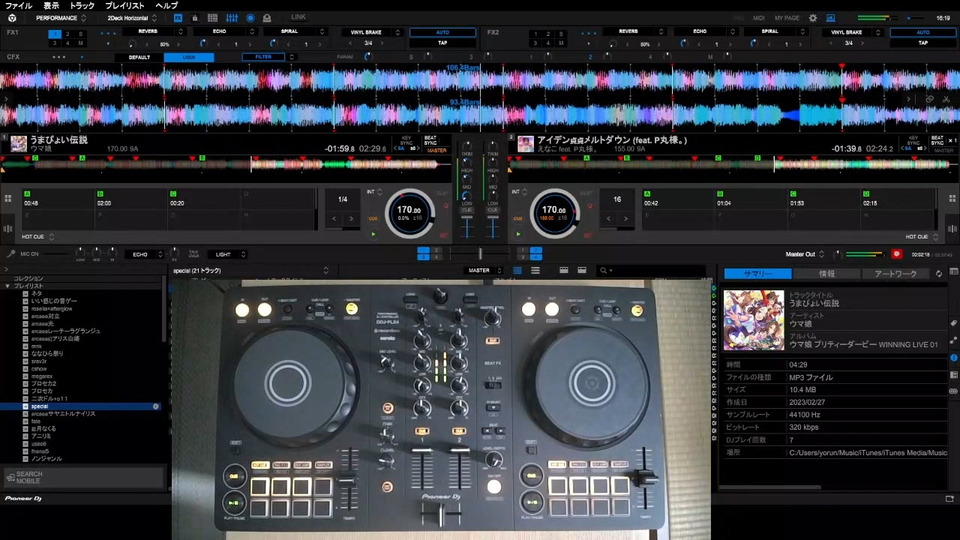
Task: Toggle CFX DEFAULT bank
Action: pyautogui.click(x=139, y=57)
